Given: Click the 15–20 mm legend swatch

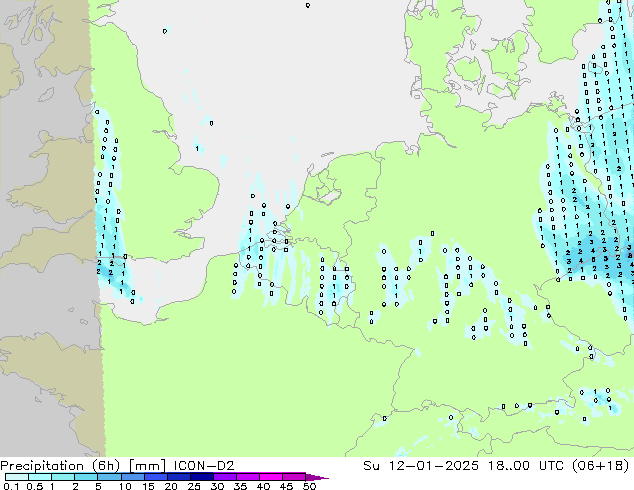Looking at the screenshot, I should 155,477.
